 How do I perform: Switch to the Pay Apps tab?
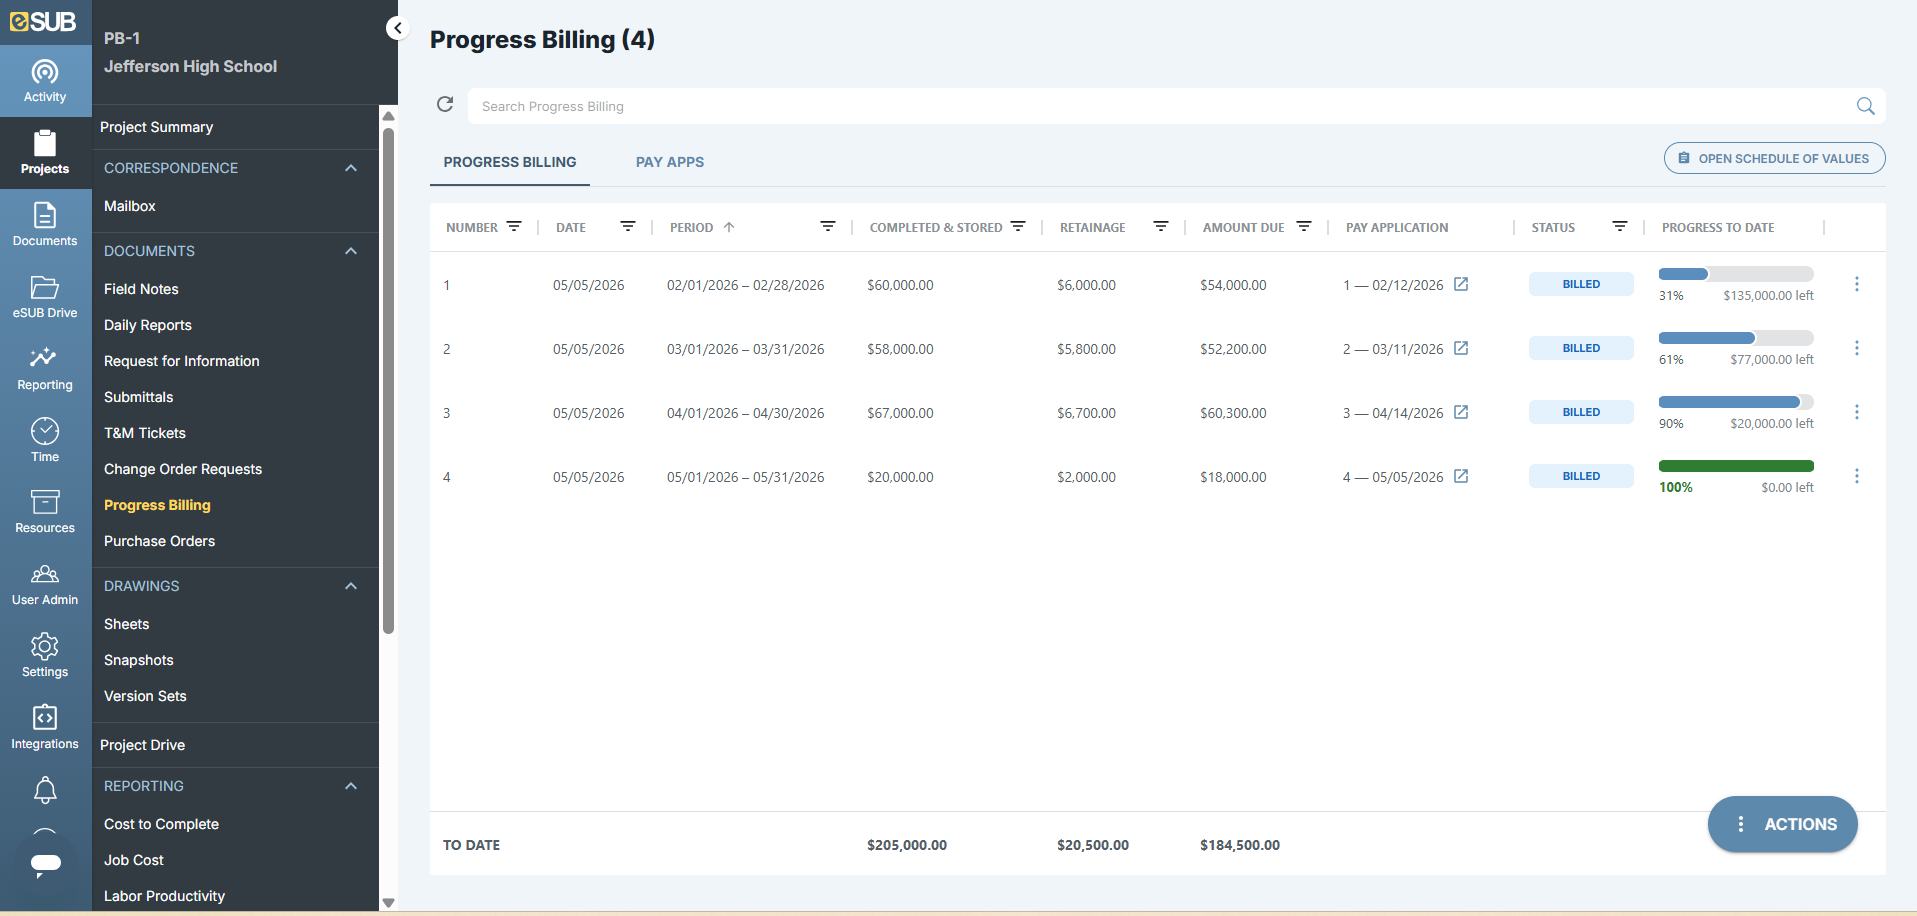pyautogui.click(x=670, y=162)
